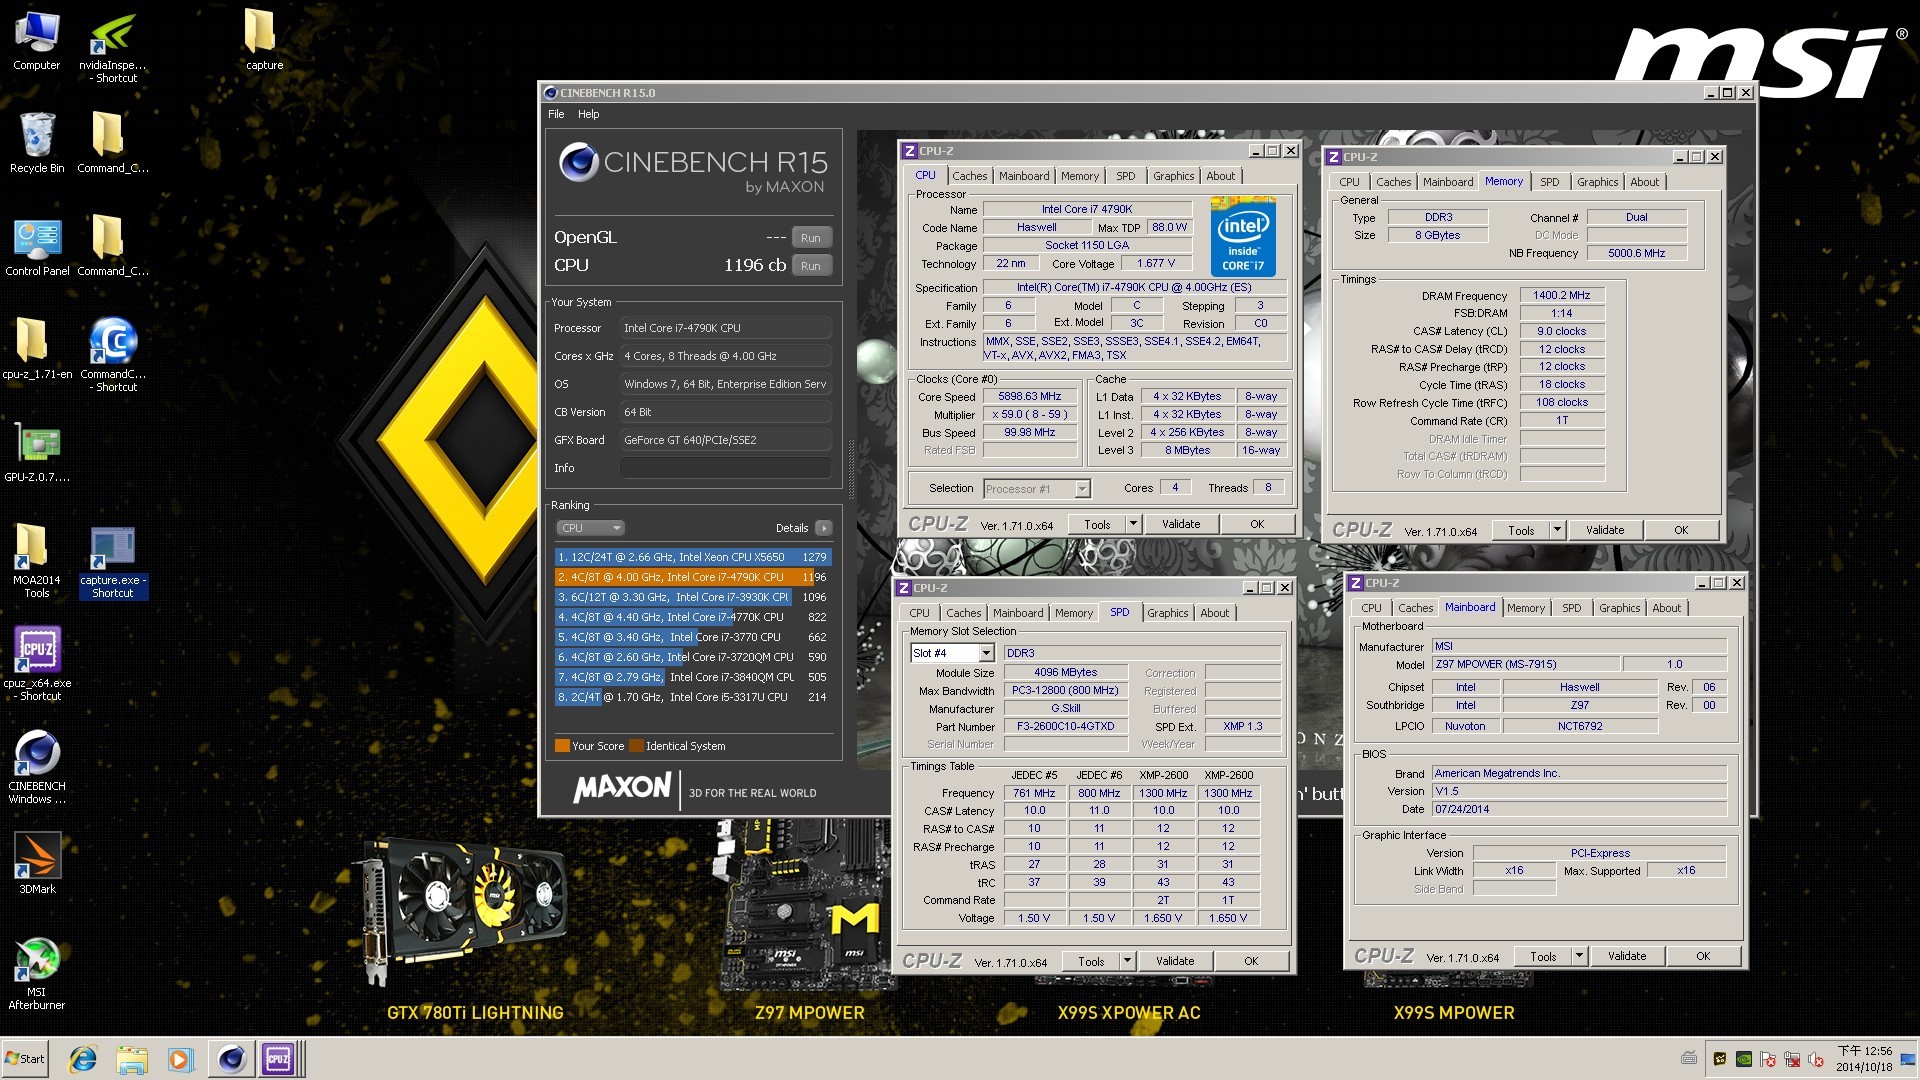The image size is (1920, 1080).
Task: Run the OpenGL benchmark
Action: point(811,238)
